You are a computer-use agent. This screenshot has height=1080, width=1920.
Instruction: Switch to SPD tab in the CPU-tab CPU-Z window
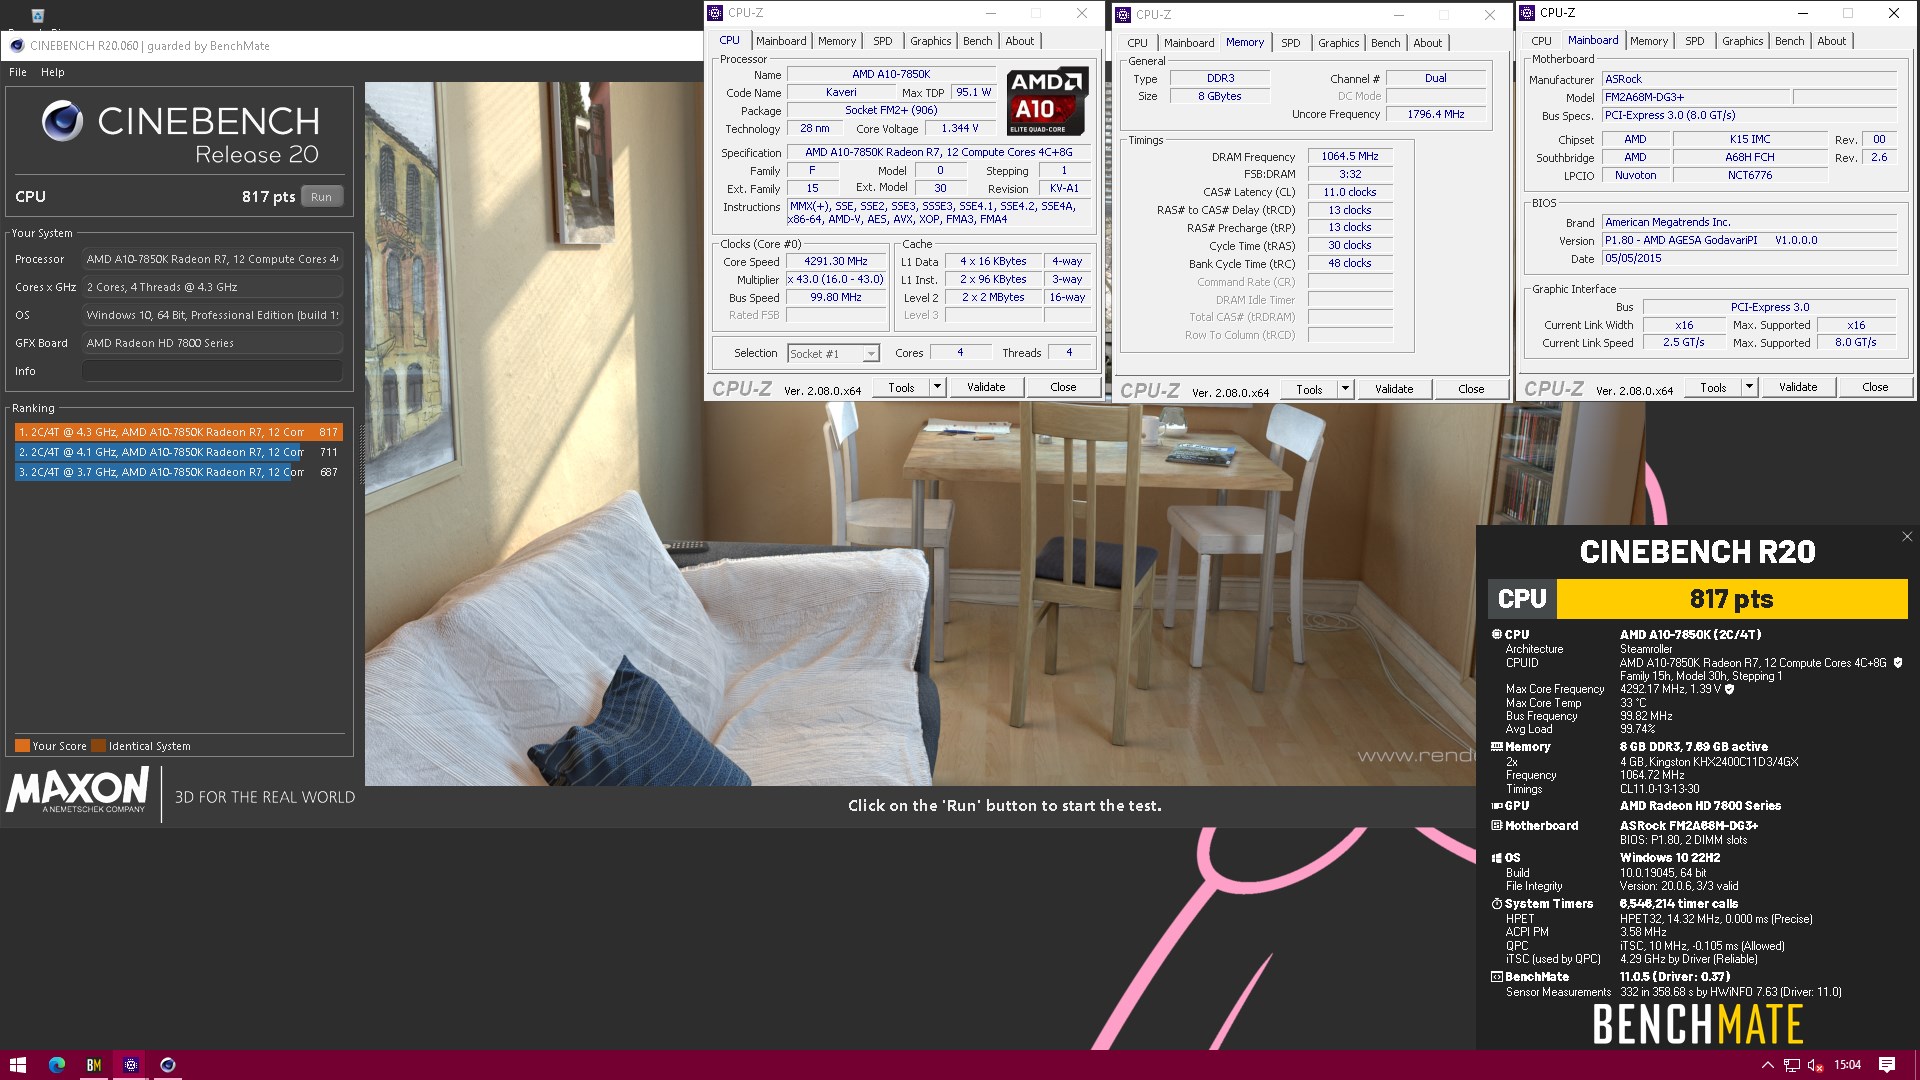[882, 41]
